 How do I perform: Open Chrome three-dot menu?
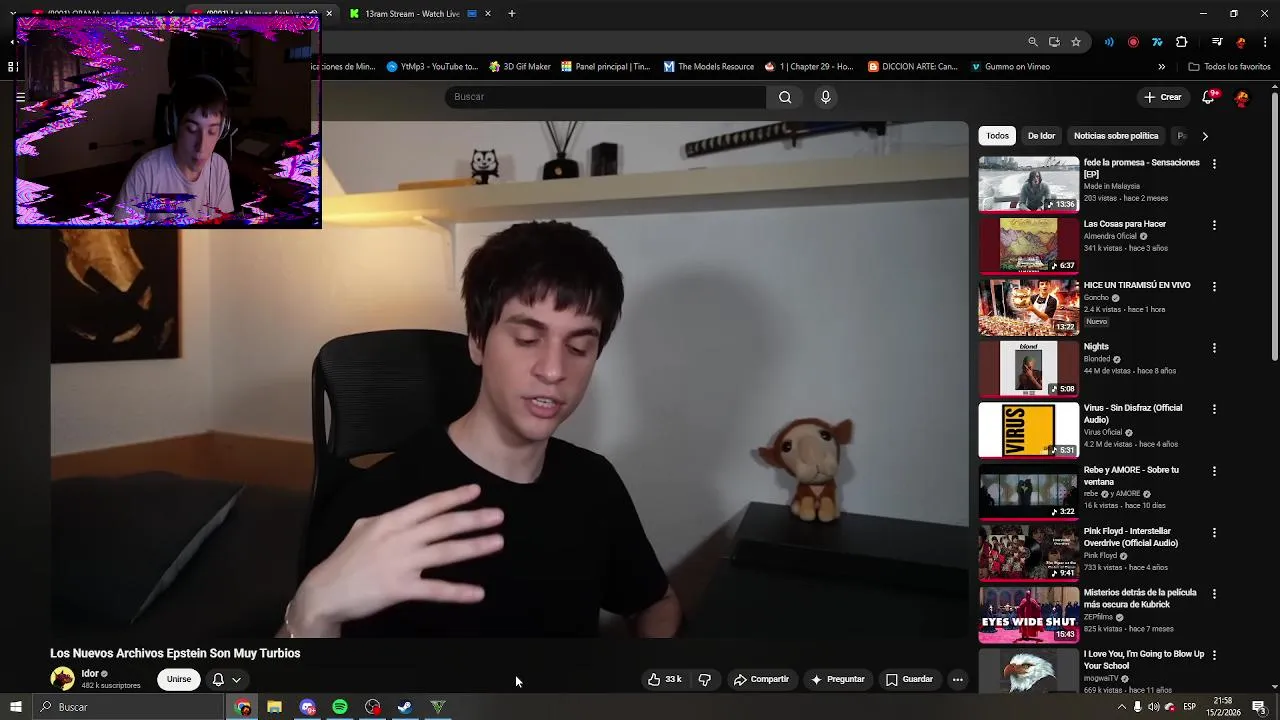tap(1265, 42)
